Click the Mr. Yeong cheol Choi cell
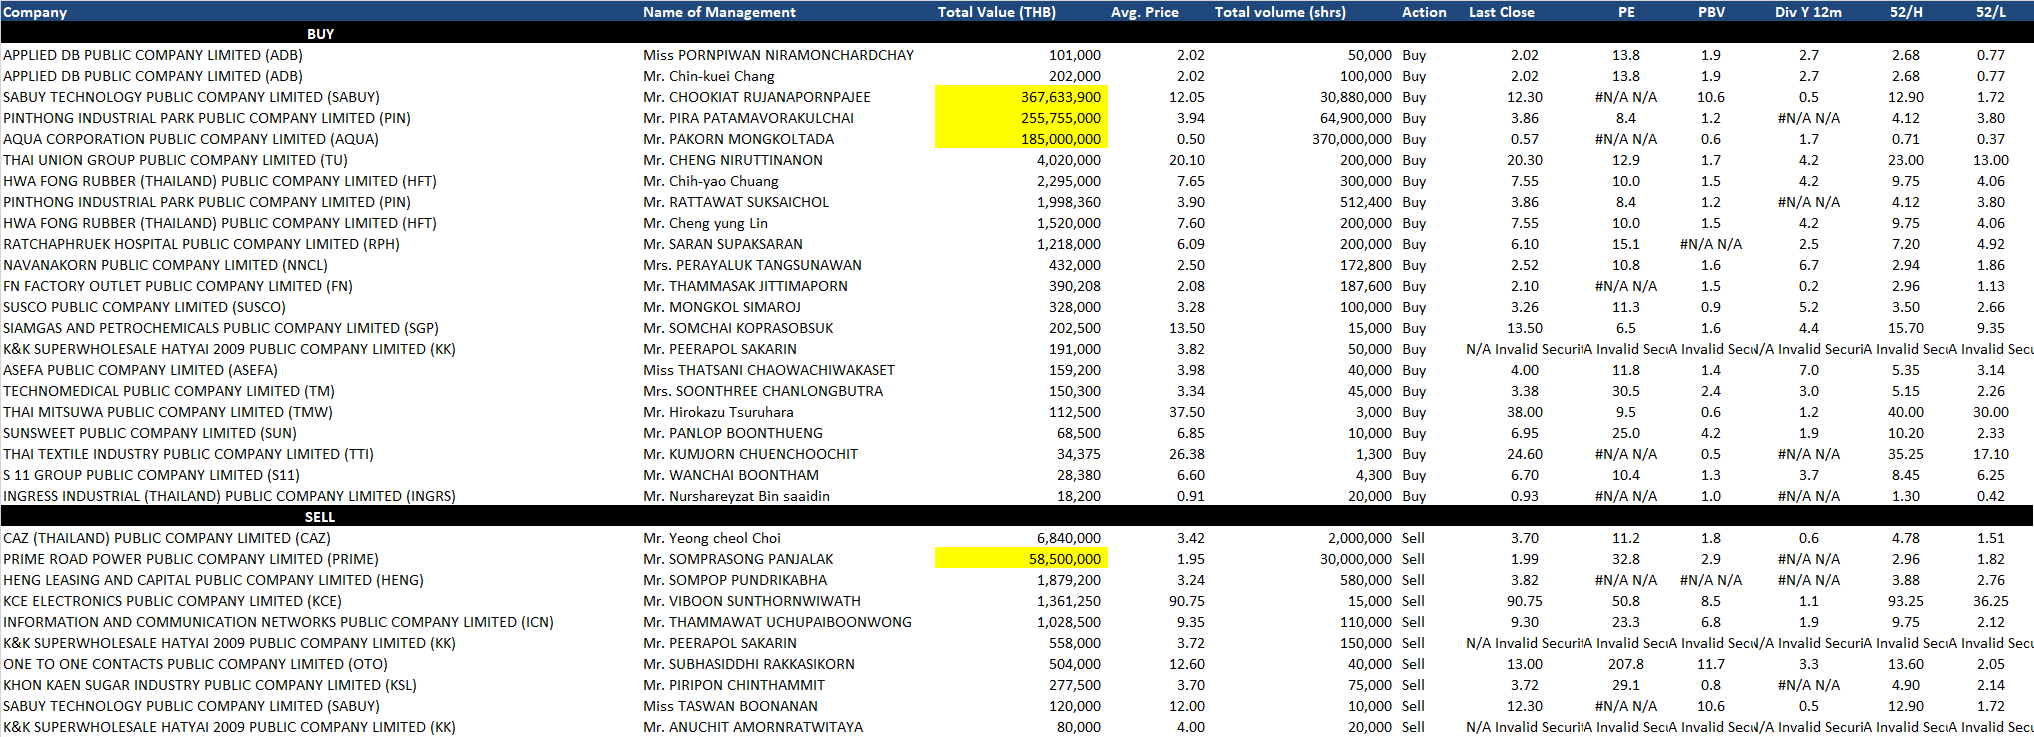 (x=711, y=538)
